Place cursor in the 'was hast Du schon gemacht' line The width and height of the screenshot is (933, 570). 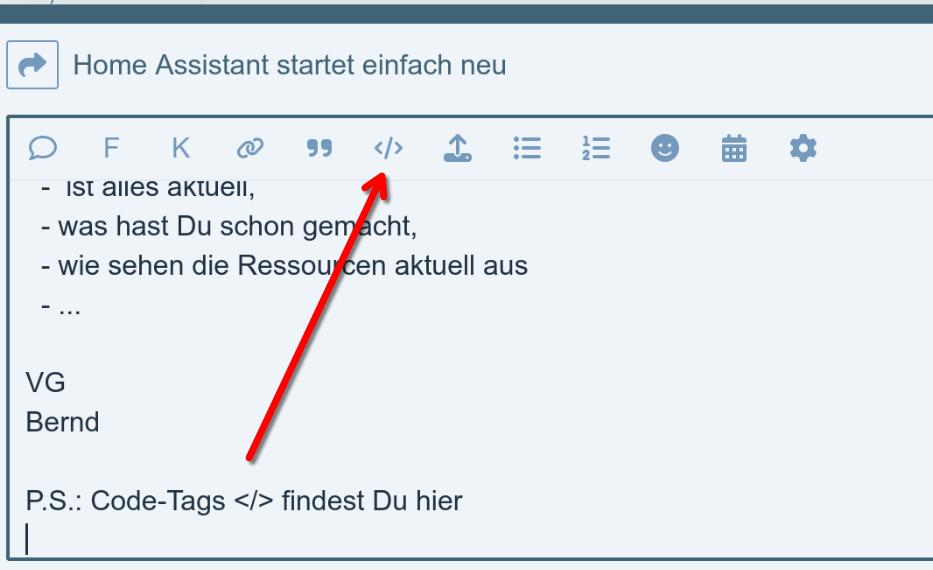[x=229, y=227]
